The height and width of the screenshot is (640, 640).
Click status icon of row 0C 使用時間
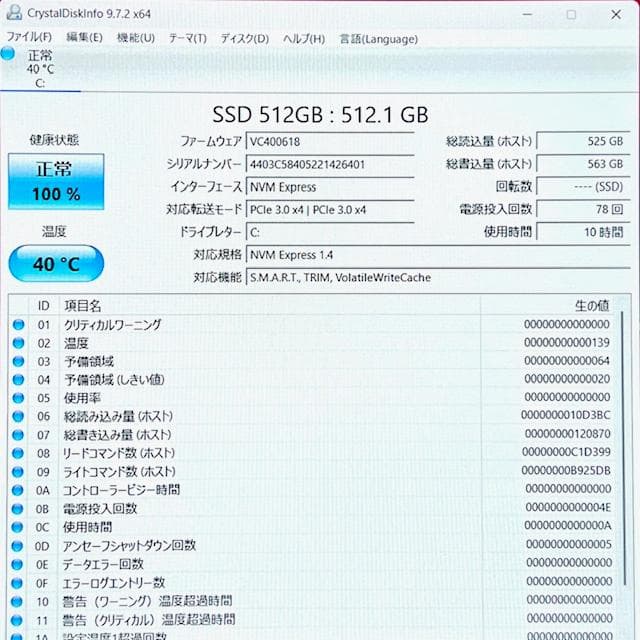point(18,527)
